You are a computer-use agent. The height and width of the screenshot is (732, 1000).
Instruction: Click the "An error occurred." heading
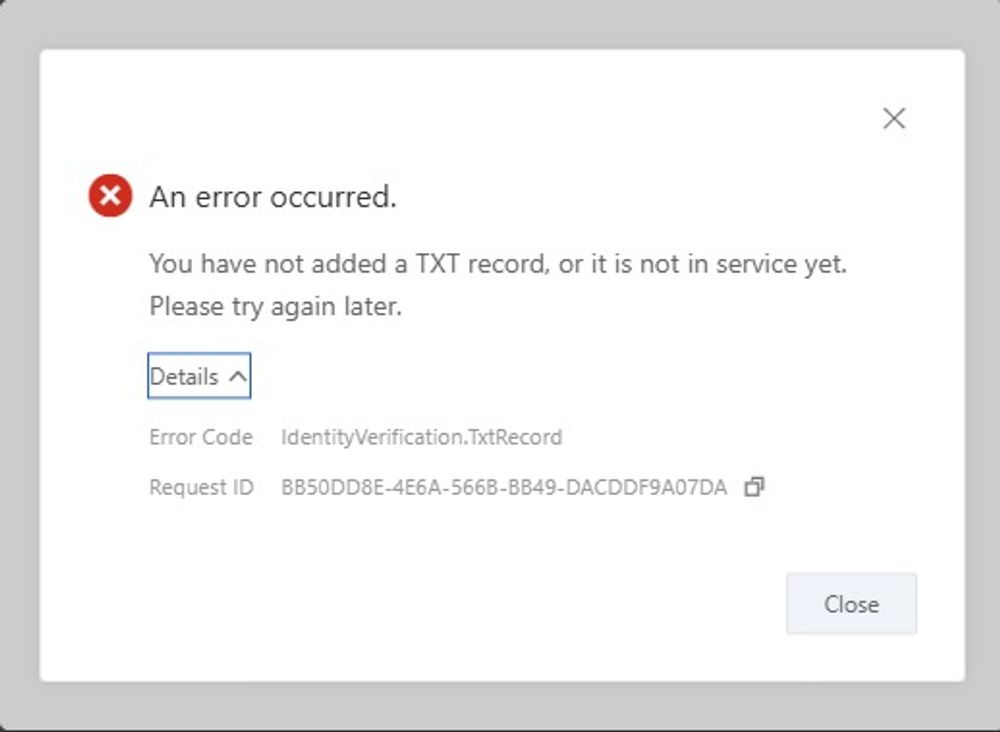tap(273, 197)
